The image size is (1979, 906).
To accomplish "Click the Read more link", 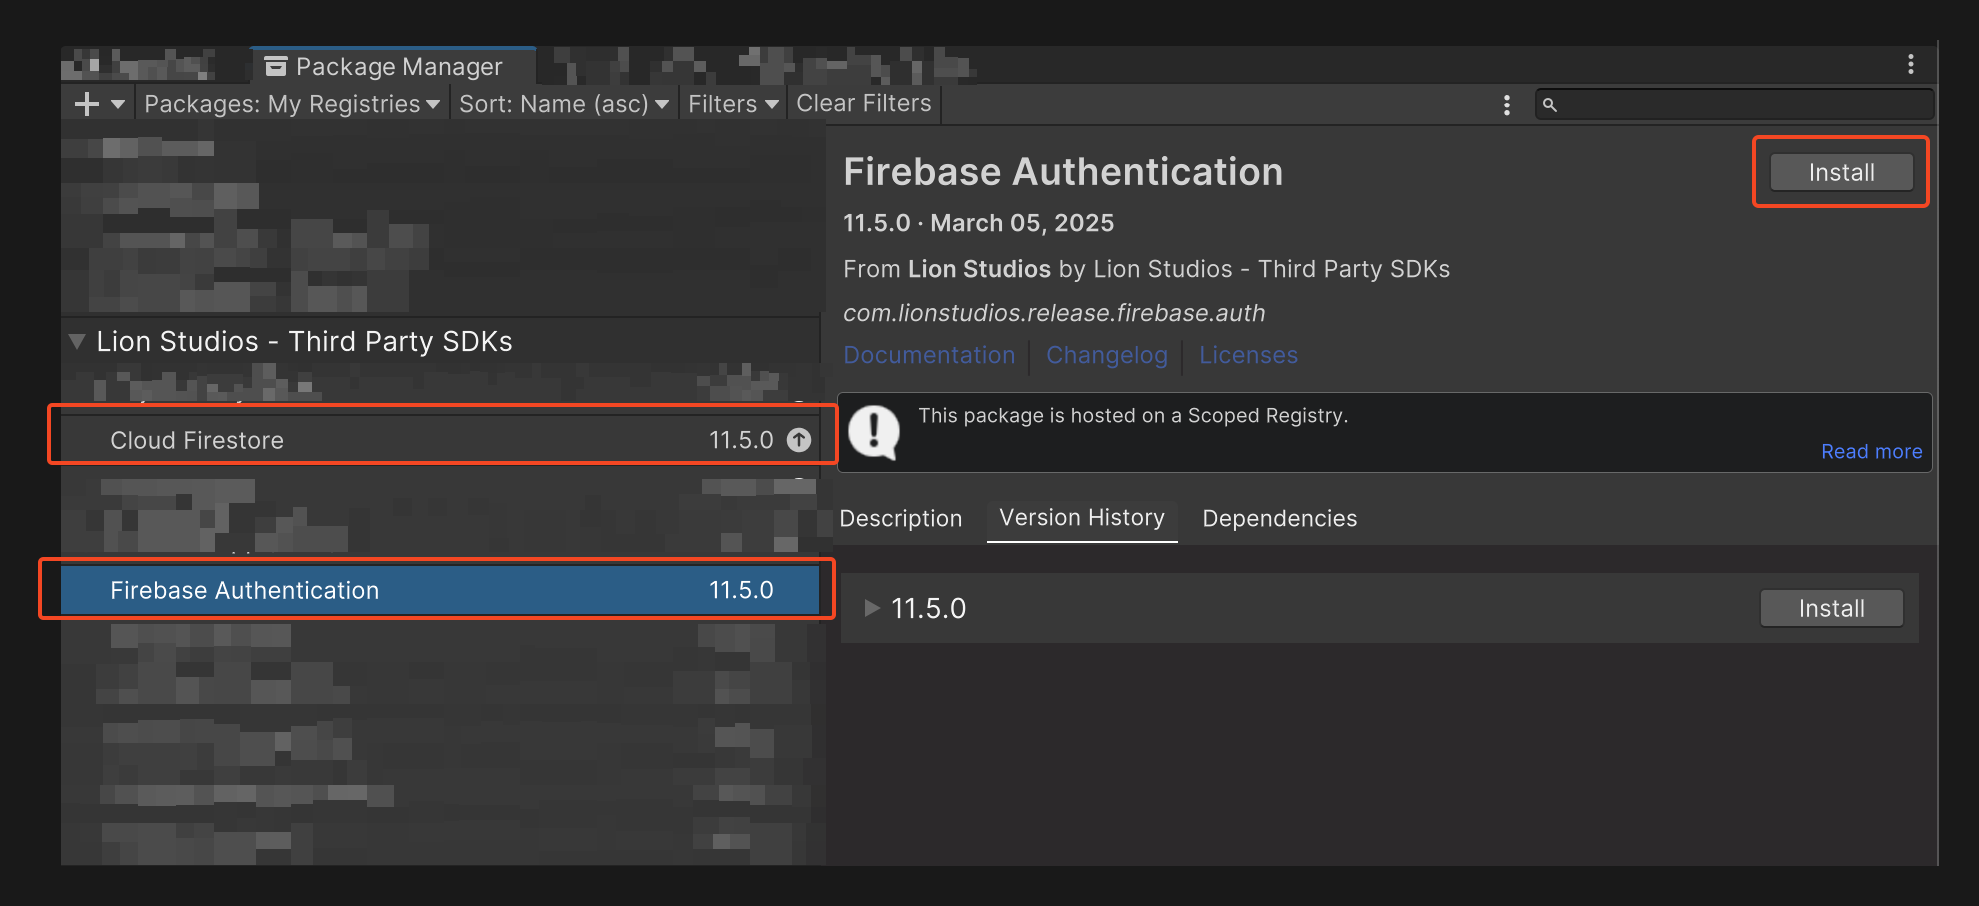I will pyautogui.click(x=1871, y=451).
